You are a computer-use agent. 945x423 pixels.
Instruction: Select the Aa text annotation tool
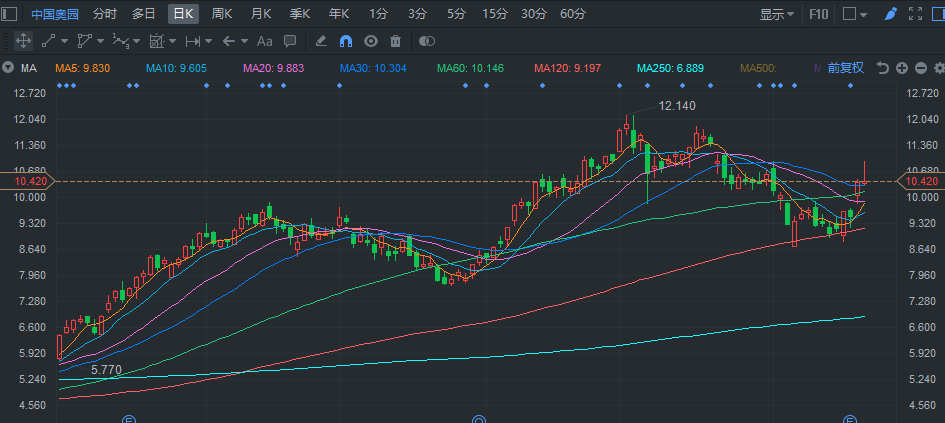coord(265,41)
